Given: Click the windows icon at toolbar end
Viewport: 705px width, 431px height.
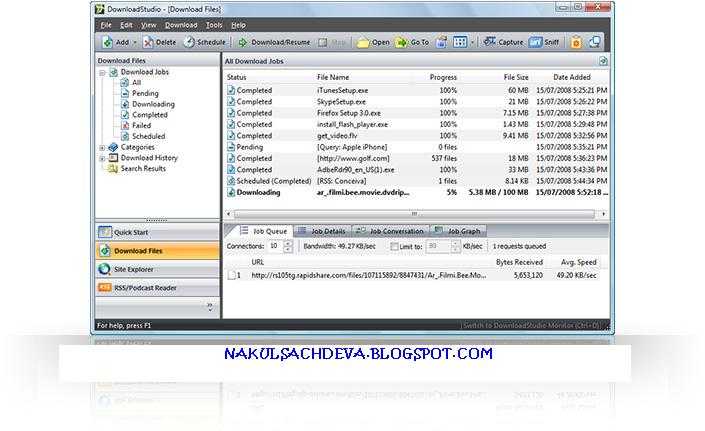Looking at the screenshot, I should pyautogui.click(x=595, y=42).
